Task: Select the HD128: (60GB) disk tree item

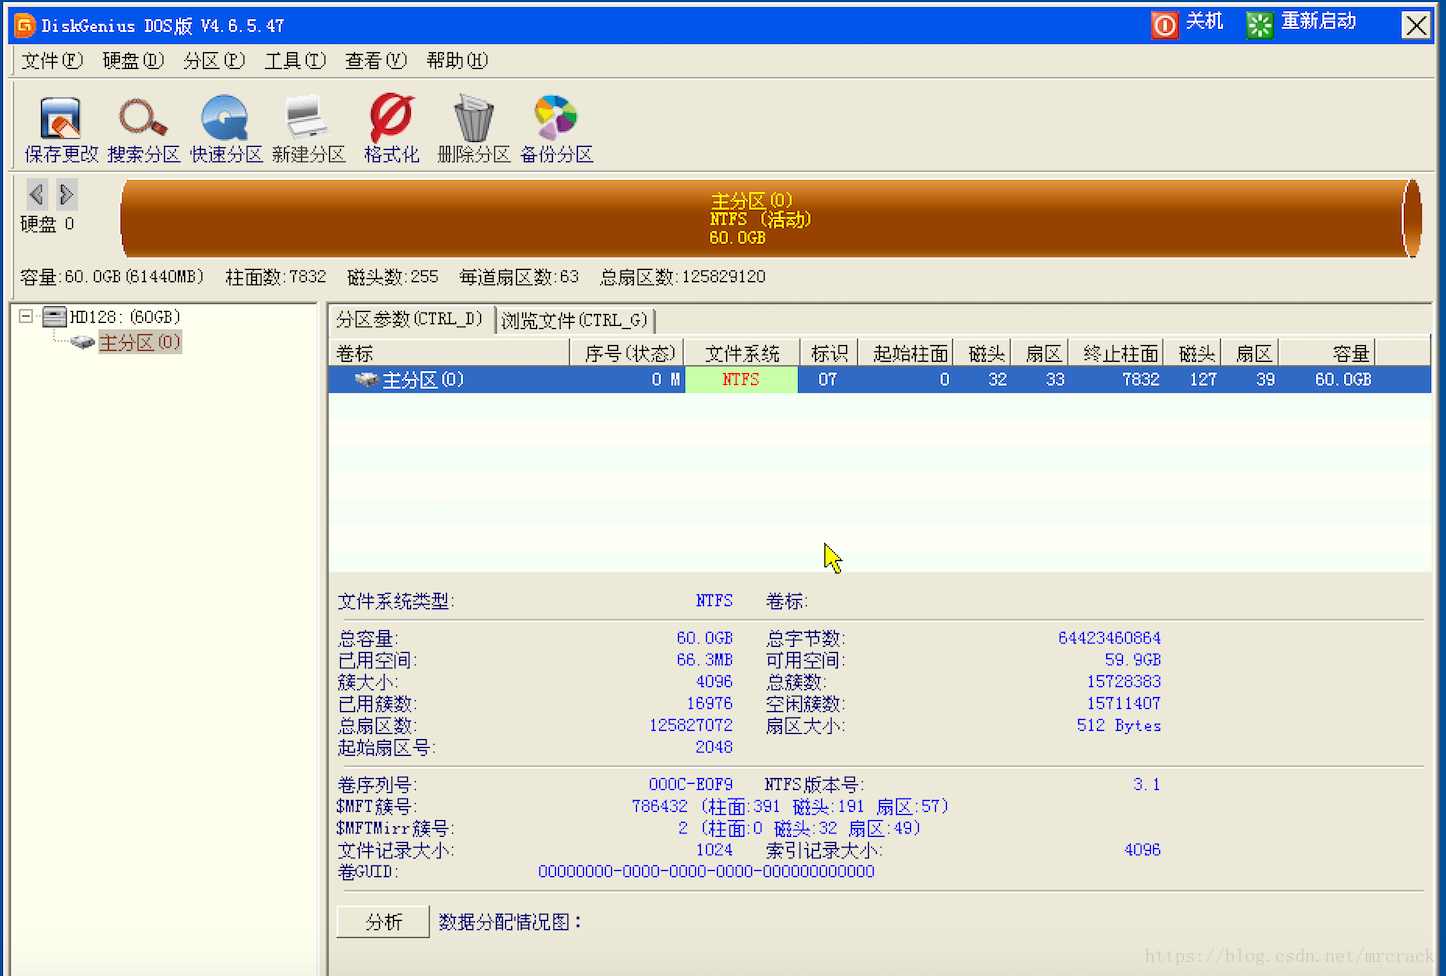Action: coord(125,317)
